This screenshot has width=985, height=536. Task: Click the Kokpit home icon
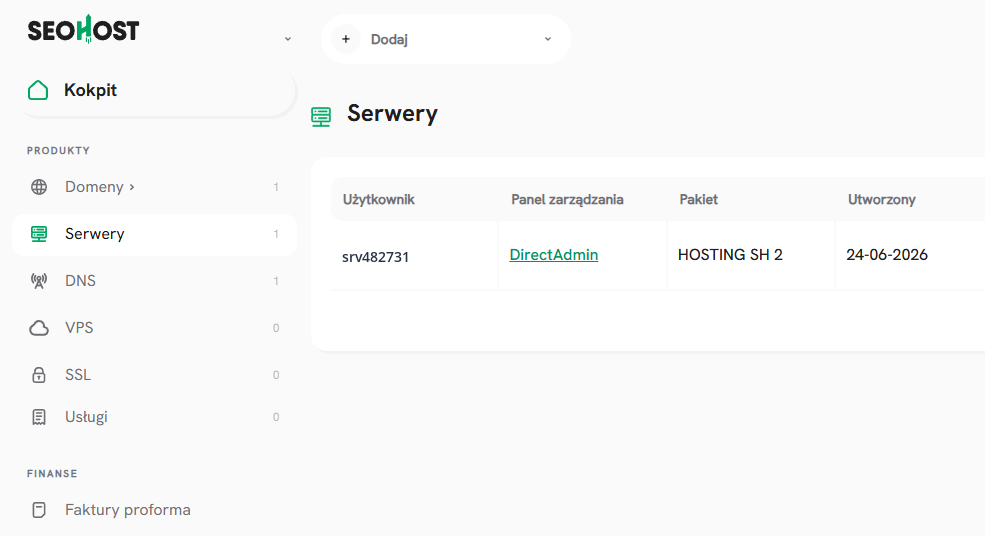[x=38, y=90]
